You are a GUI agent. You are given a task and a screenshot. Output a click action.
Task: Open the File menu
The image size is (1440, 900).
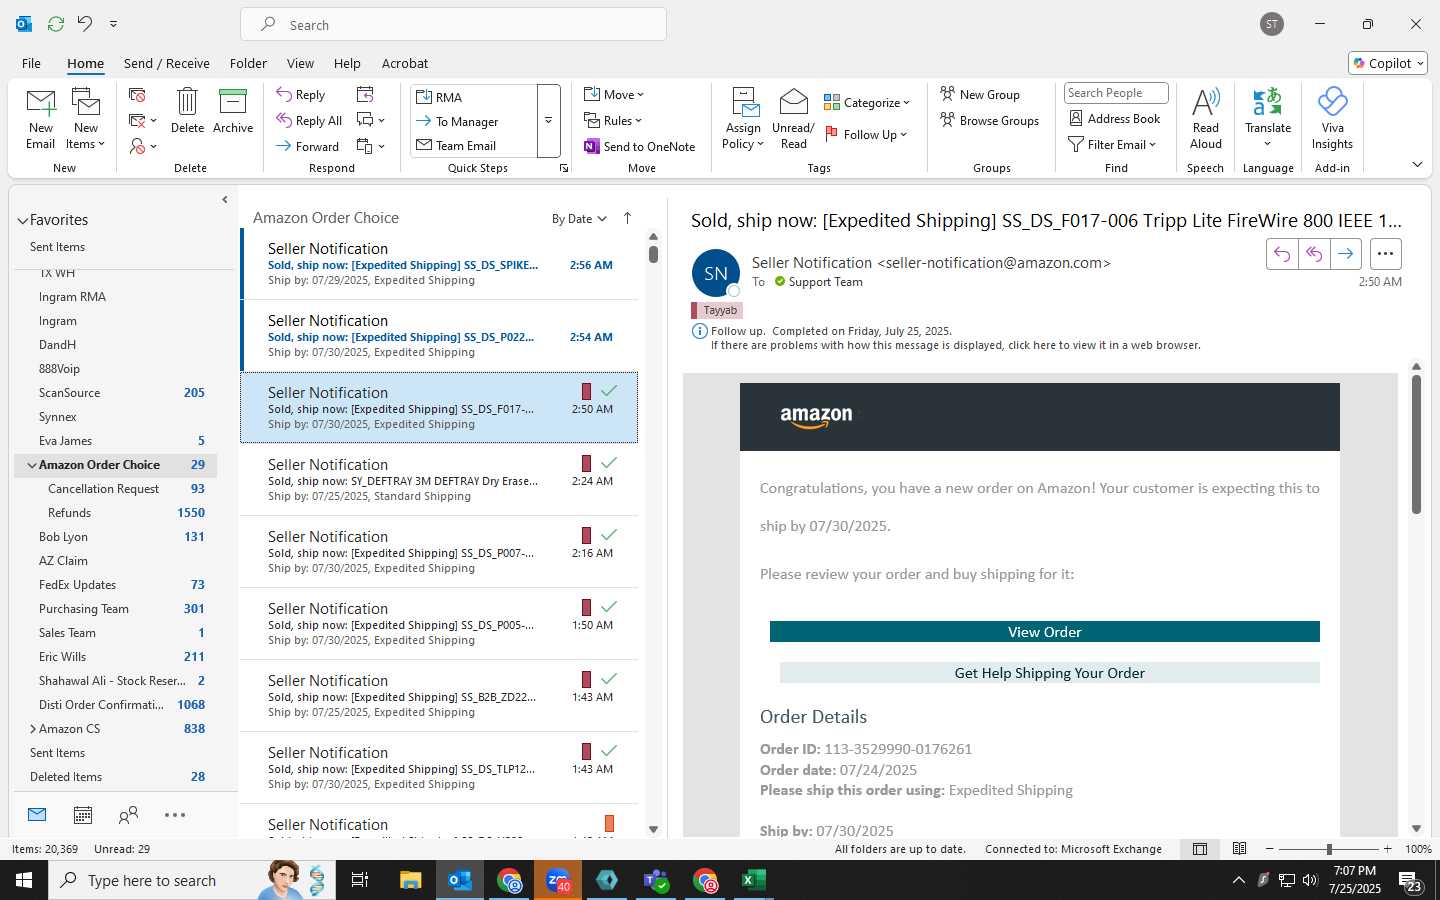click(31, 63)
